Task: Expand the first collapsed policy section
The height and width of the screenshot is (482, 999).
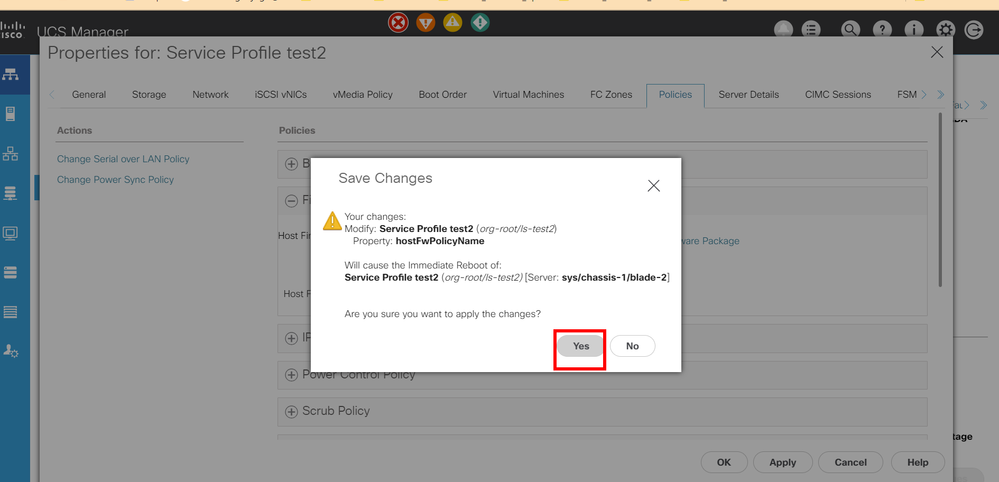Action: pos(291,164)
